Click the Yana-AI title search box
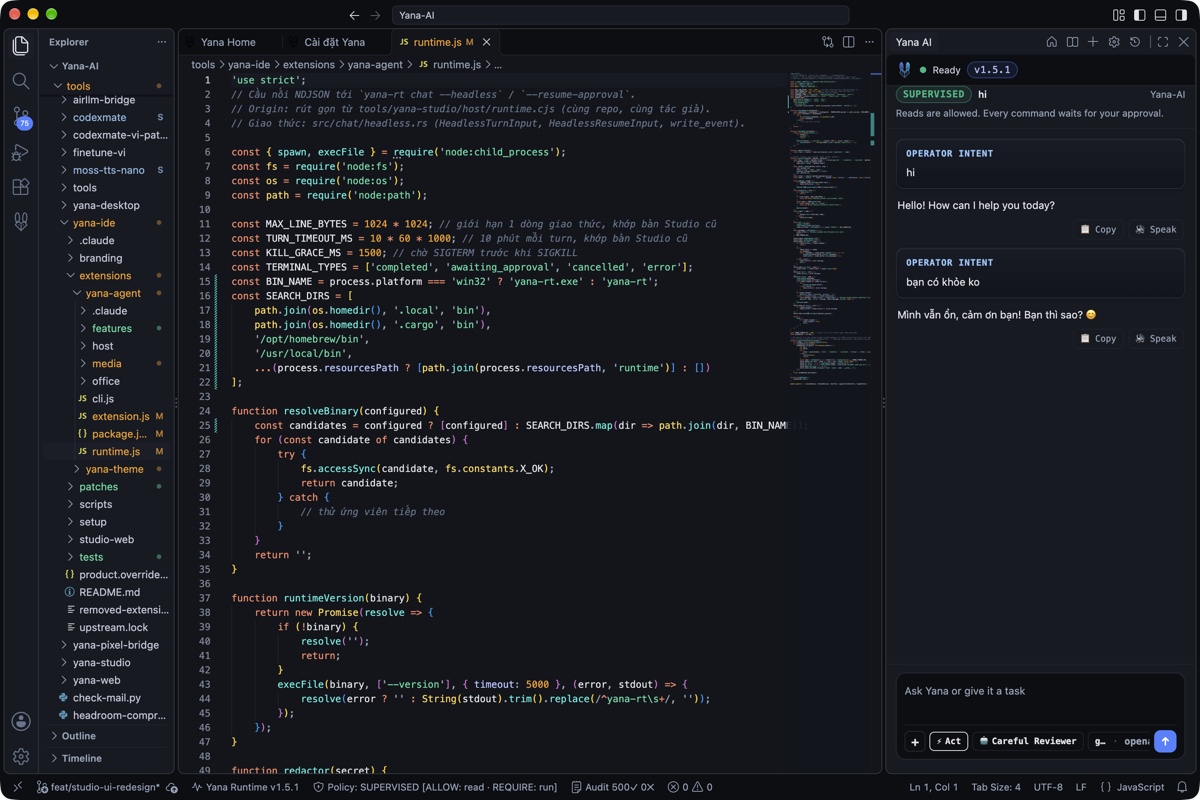Screen dimensions: 1200x800 [x=620, y=15]
